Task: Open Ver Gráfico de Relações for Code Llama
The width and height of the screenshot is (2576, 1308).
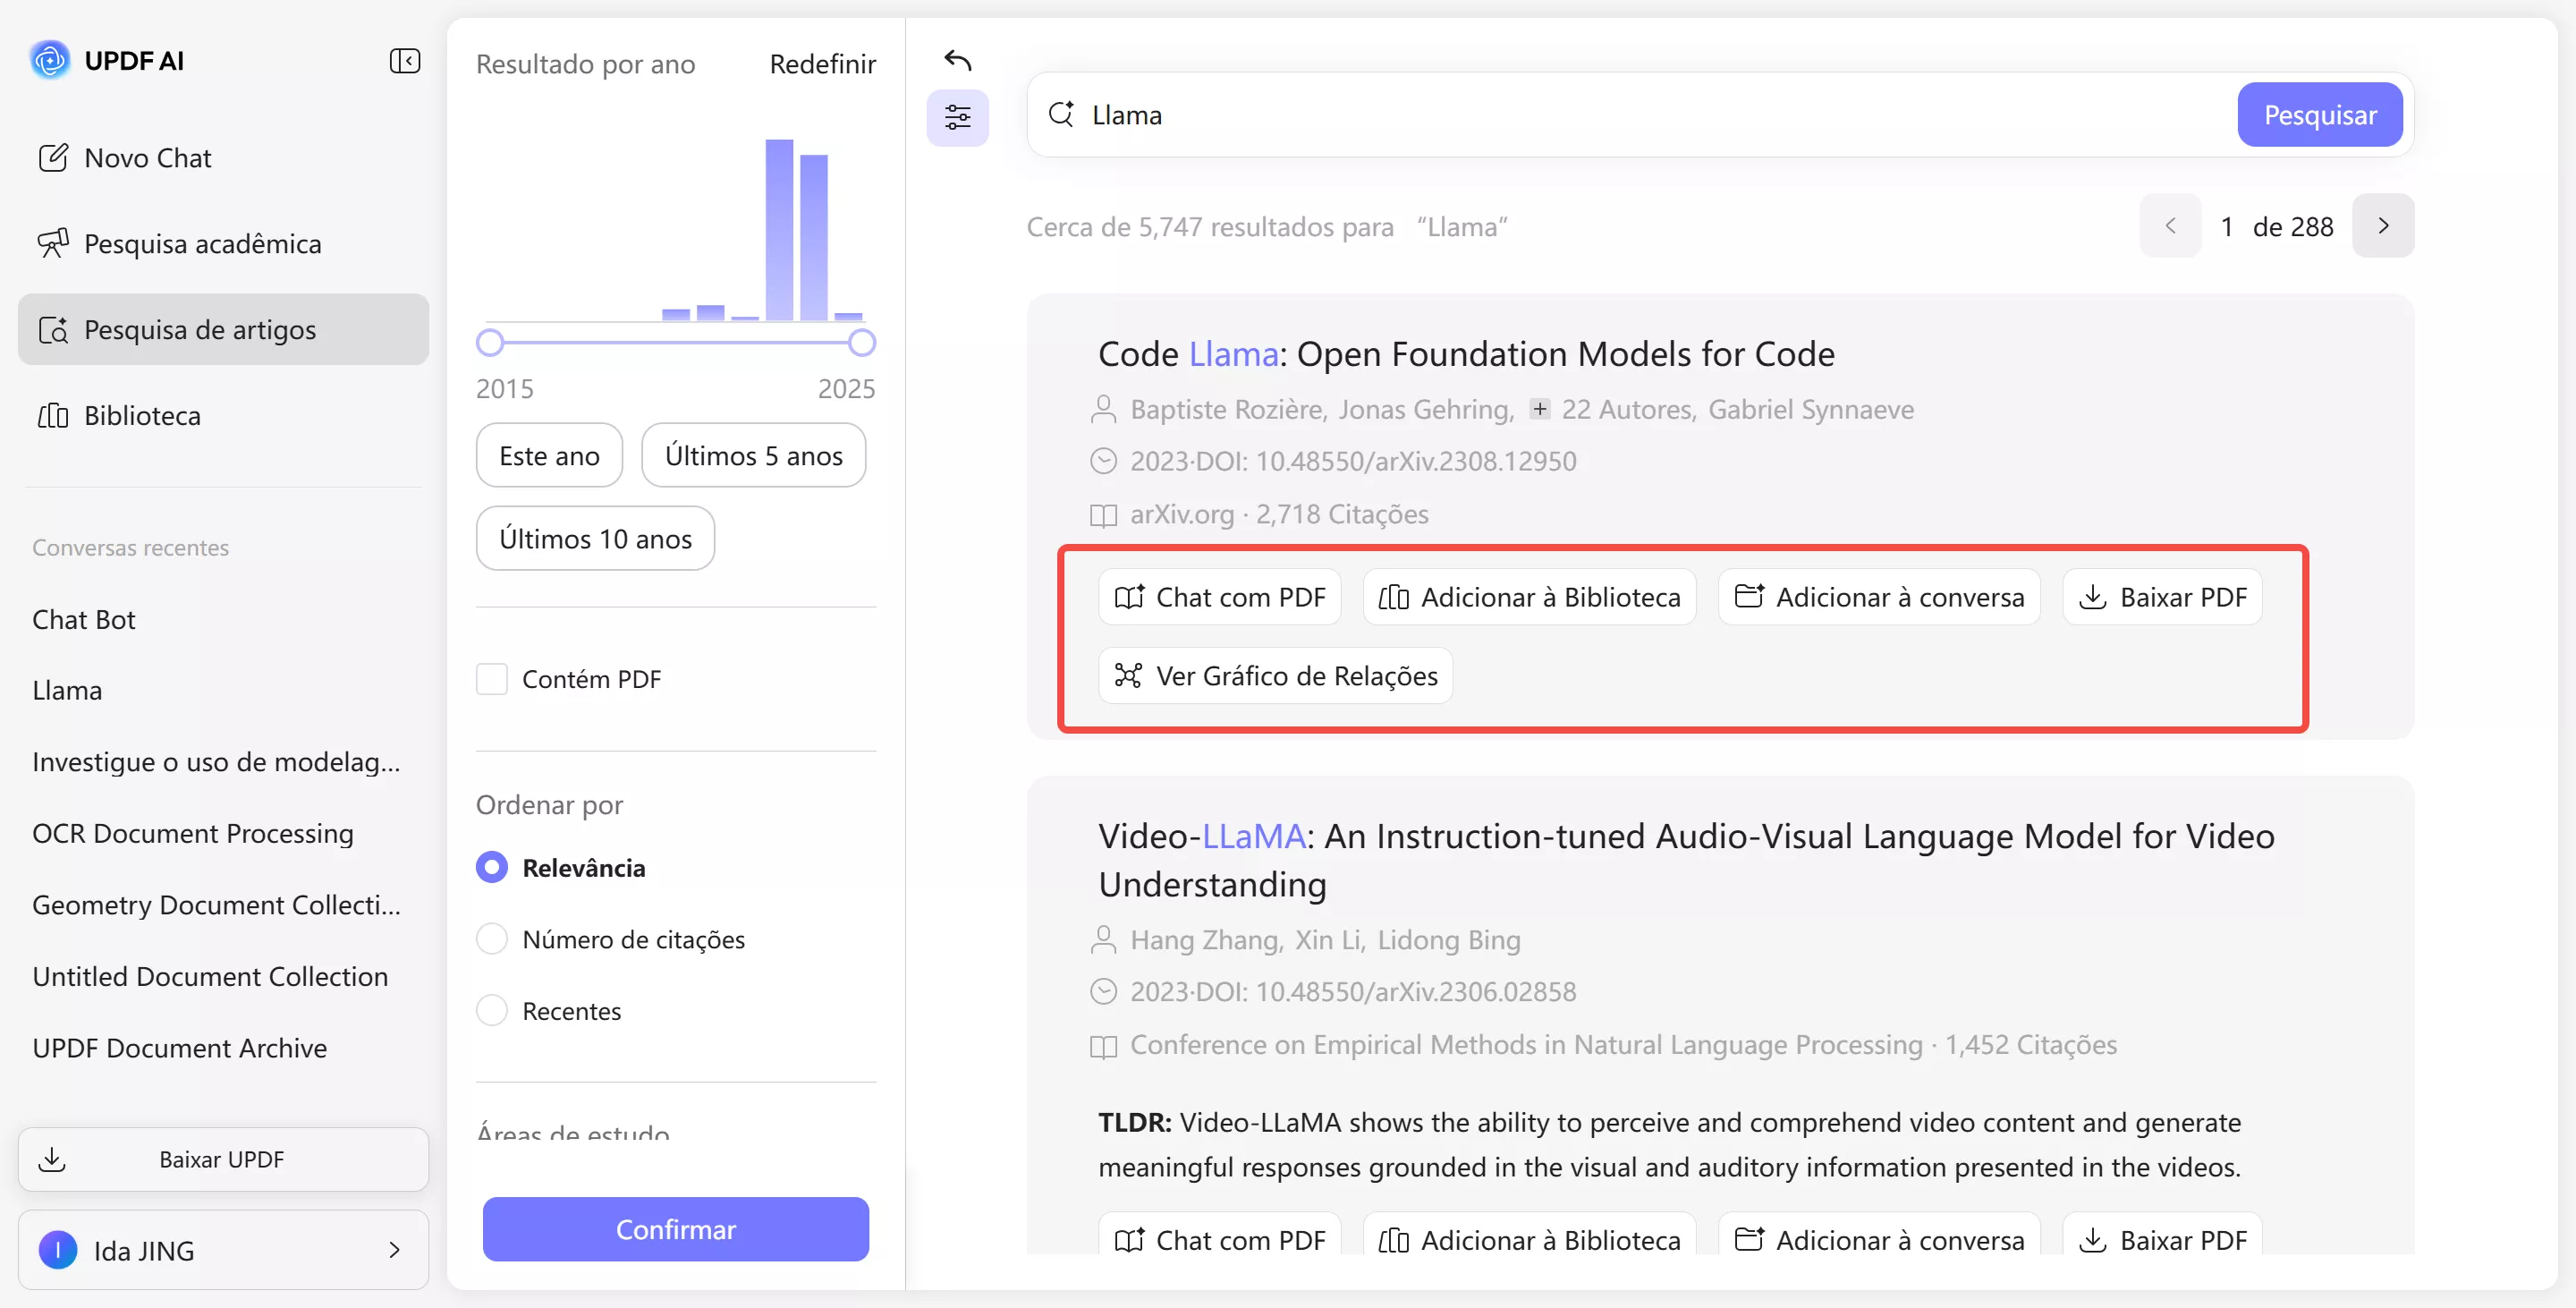Action: point(1275,676)
